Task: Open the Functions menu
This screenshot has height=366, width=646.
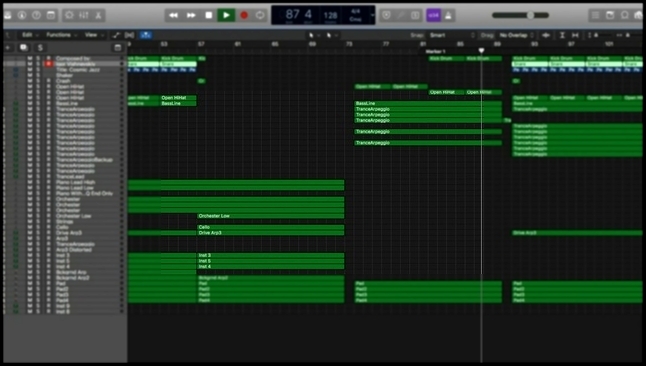Action: [61, 35]
